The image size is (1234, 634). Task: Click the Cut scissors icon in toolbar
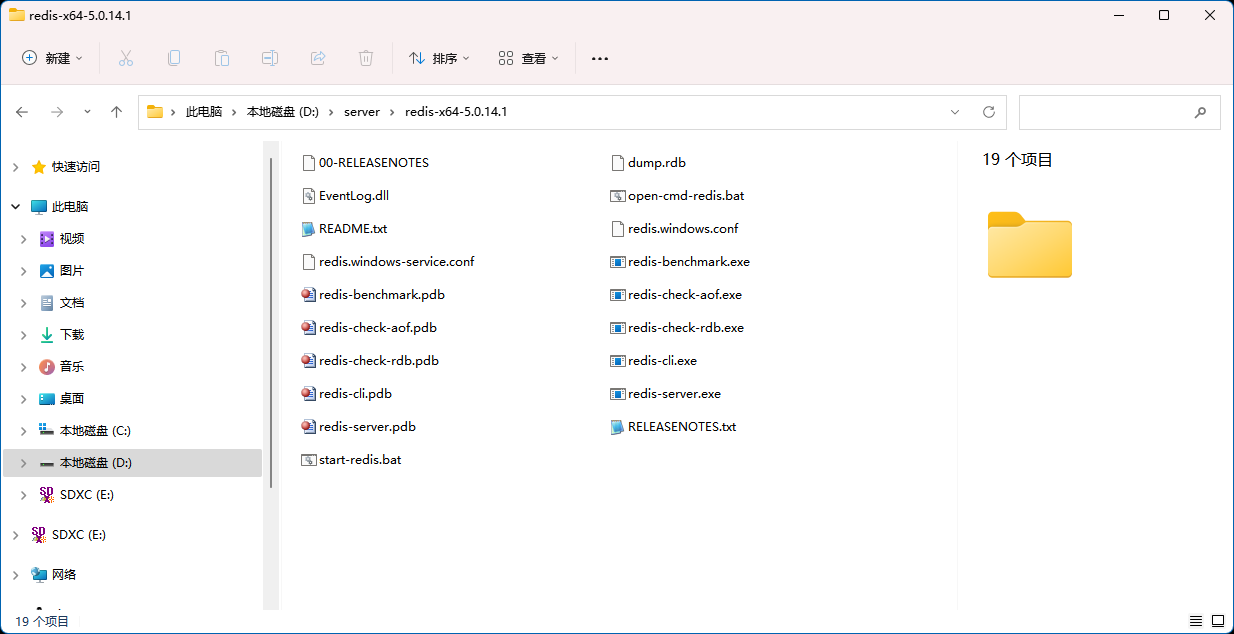126,58
